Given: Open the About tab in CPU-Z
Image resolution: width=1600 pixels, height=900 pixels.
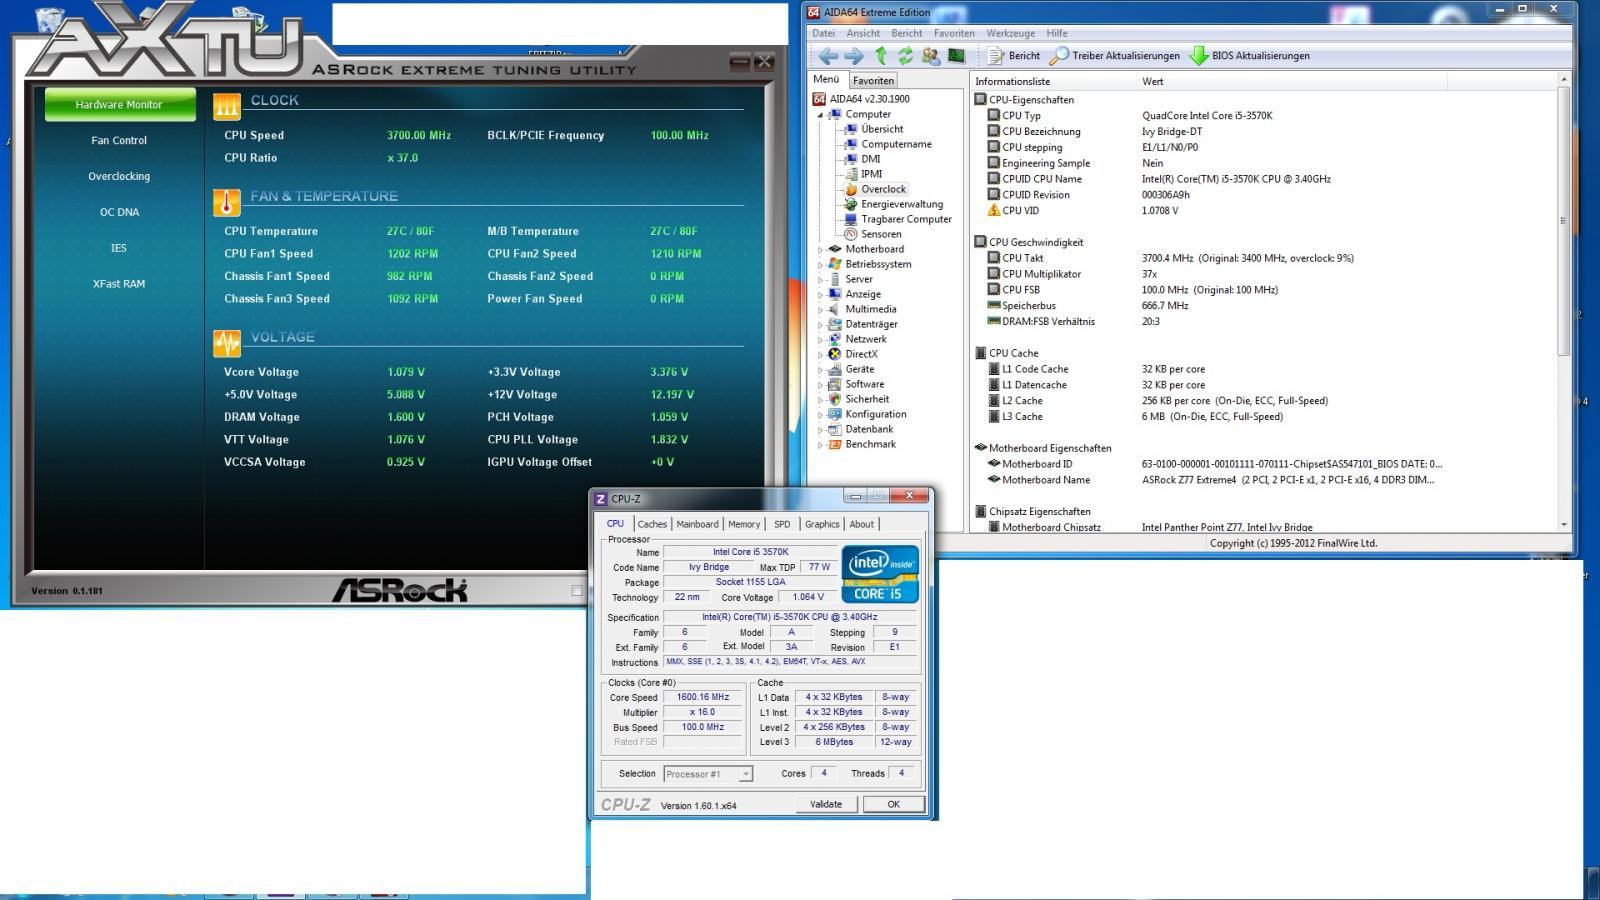Looking at the screenshot, I should coord(862,524).
